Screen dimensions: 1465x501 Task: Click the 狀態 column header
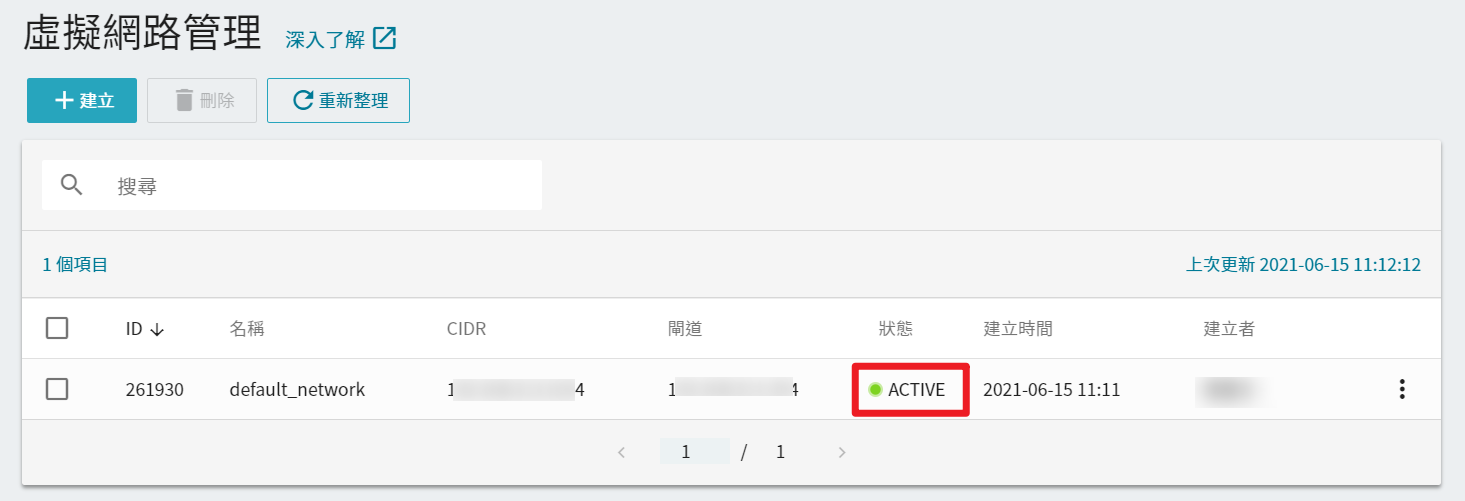896,329
